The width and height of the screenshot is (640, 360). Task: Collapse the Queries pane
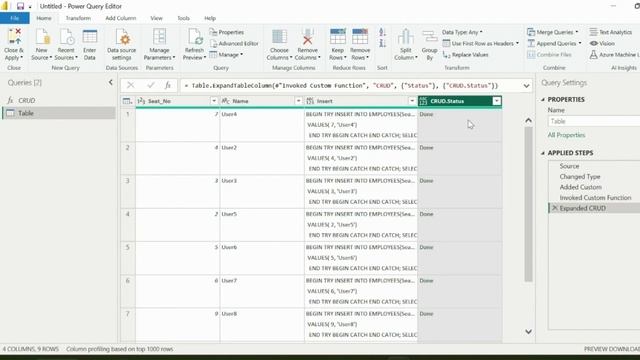point(111,82)
